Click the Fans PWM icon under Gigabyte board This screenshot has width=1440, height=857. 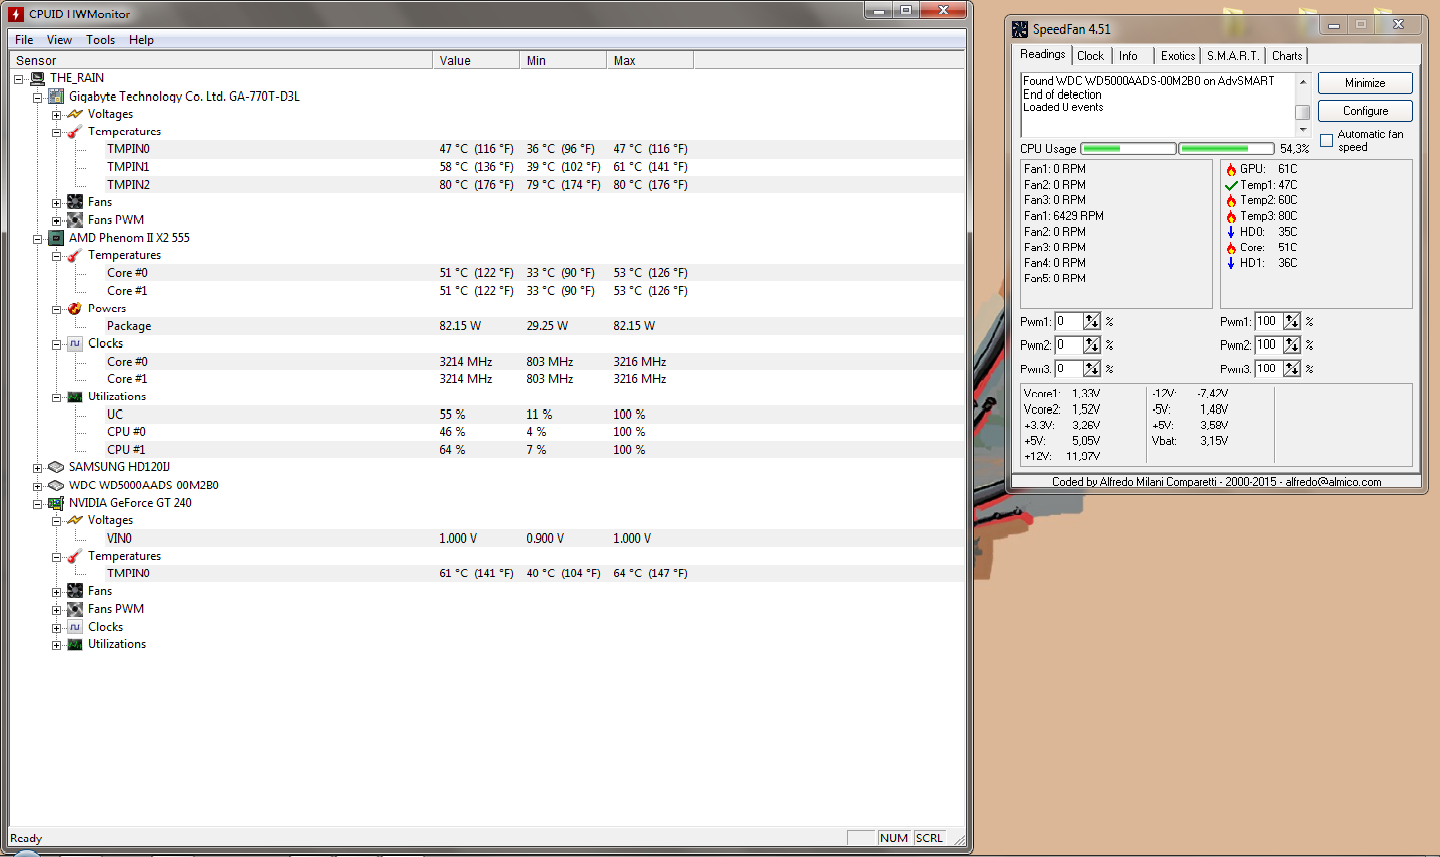click(75, 220)
